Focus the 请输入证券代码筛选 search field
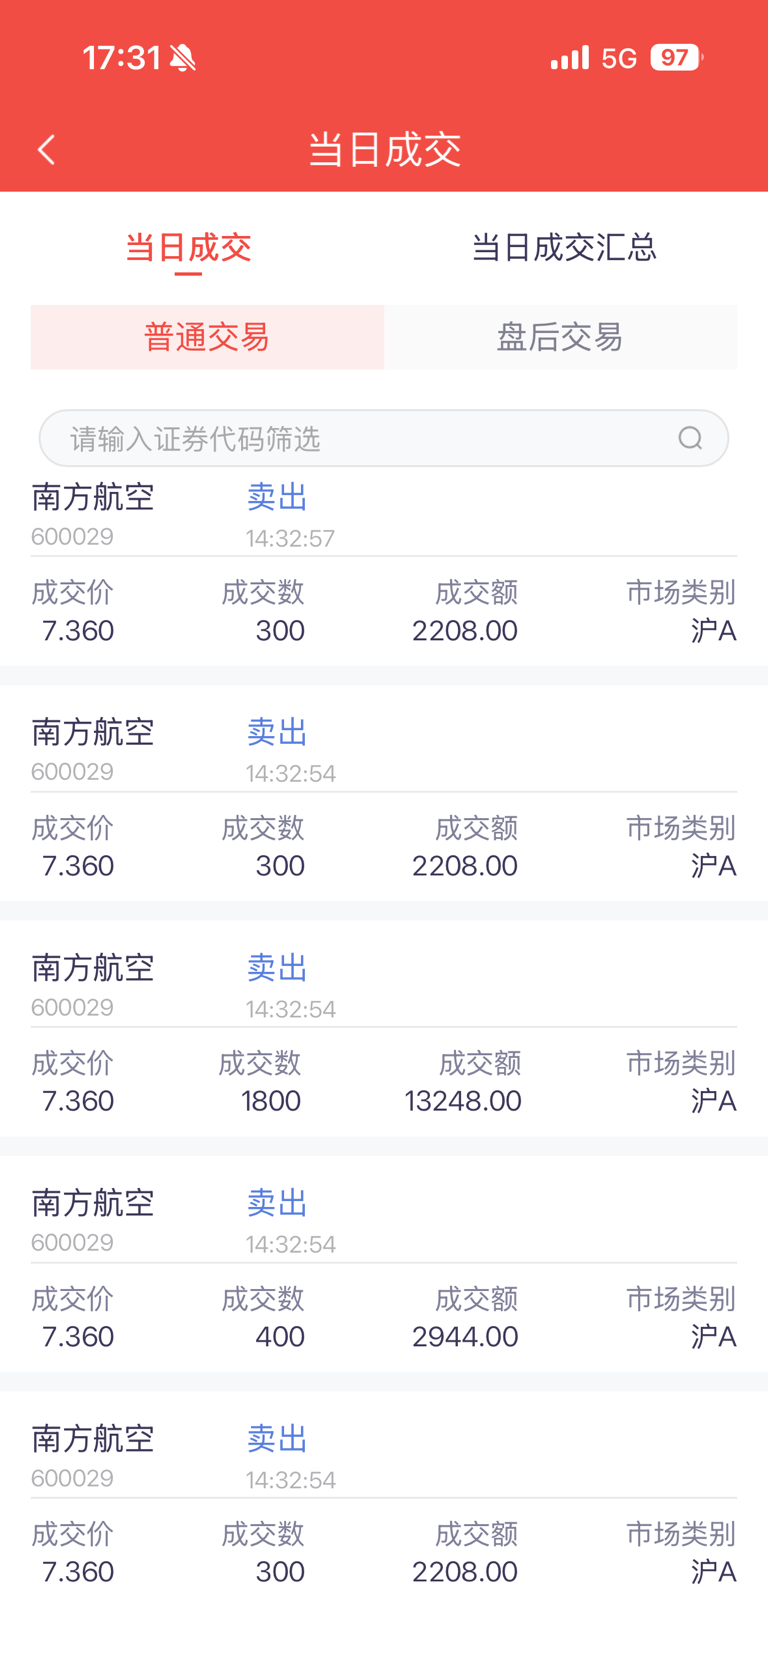769x1665 pixels. tap(360, 438)
